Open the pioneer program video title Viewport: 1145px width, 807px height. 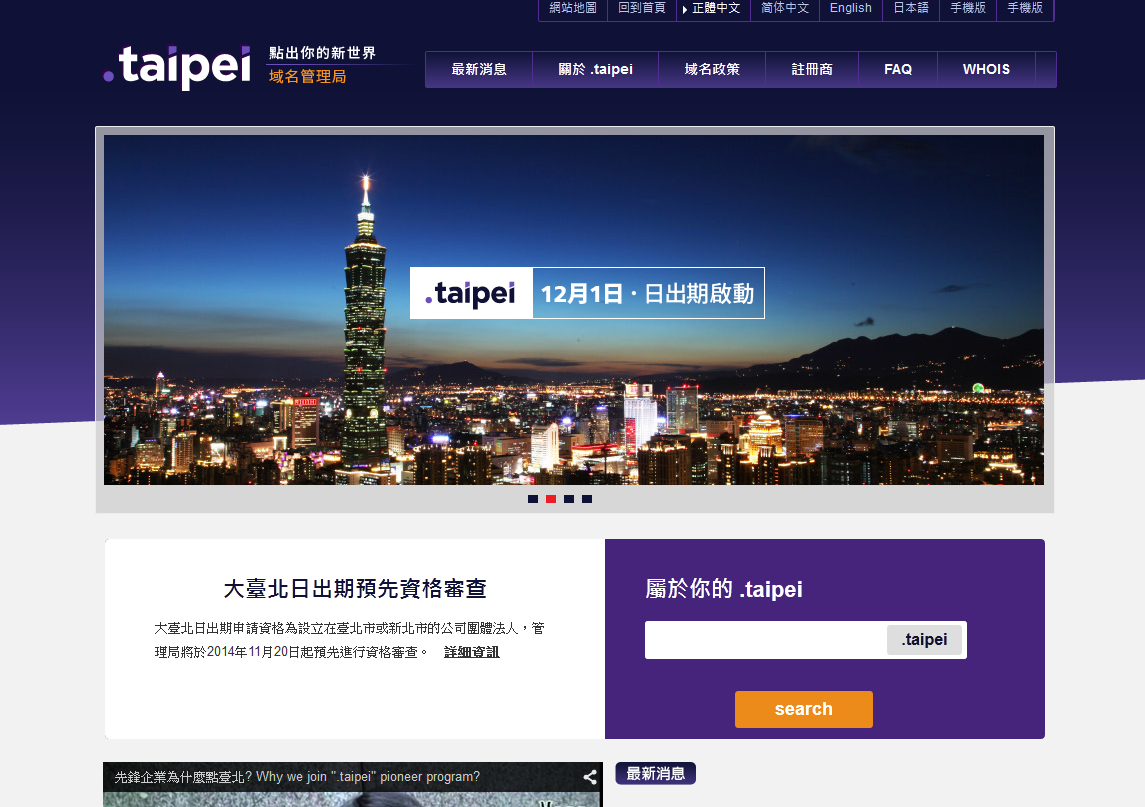(x=297, y=777)
